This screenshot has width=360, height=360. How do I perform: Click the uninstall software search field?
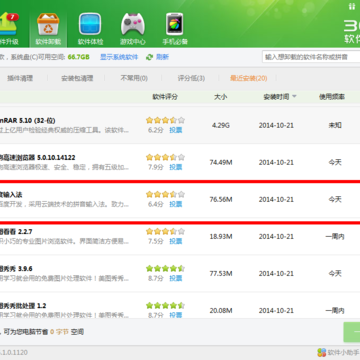pos(311,57)
